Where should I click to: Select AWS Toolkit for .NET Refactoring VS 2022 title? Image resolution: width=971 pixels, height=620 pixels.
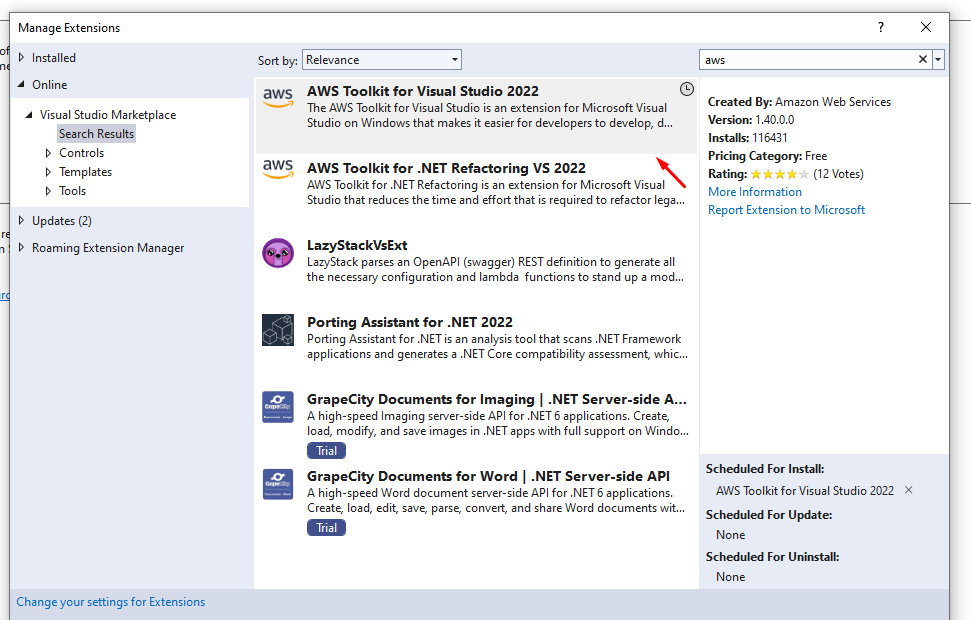[x=446, y=168]
